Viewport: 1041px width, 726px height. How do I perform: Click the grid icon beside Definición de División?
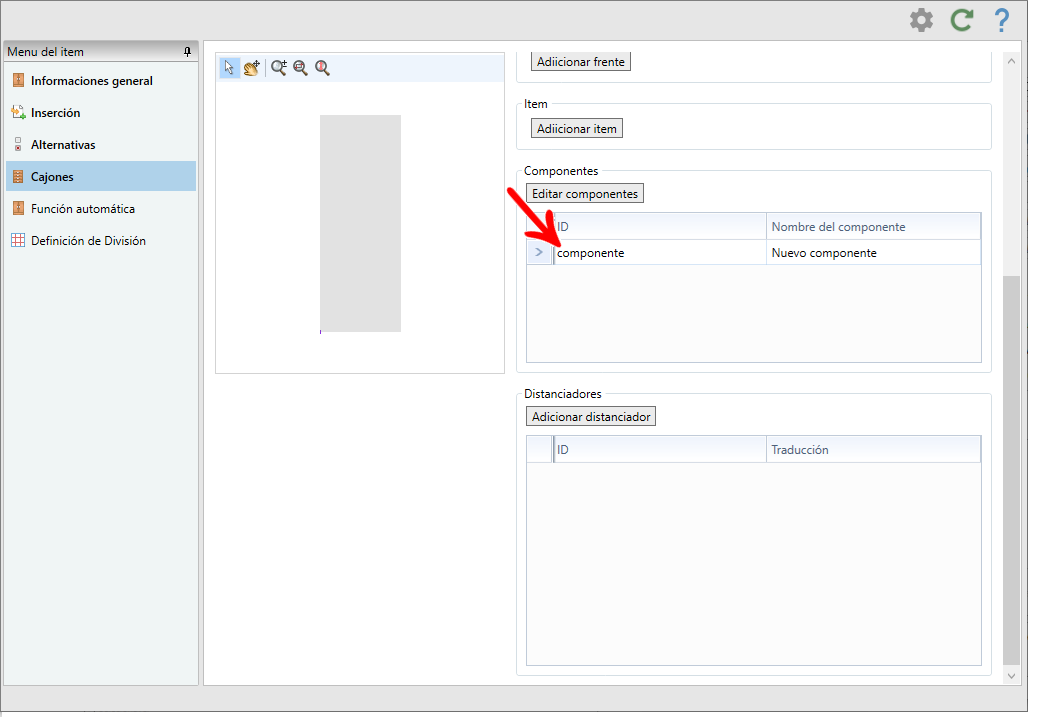tap(19, 240)
